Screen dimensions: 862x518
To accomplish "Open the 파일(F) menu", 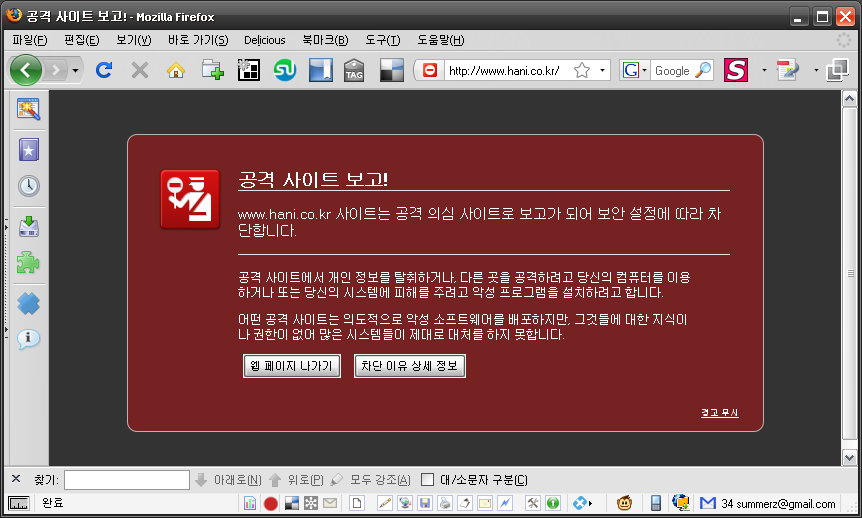I will click(x=30, y=40).
